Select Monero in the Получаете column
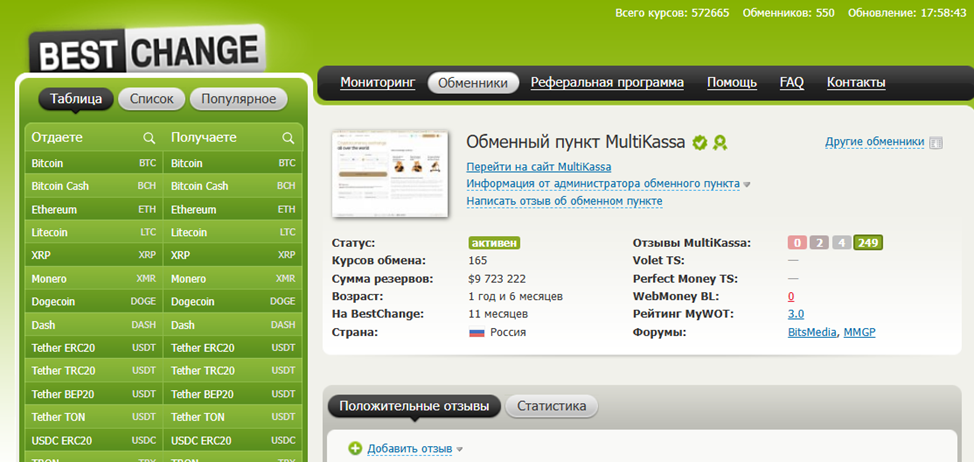This screenshot has height=462, width=974. (x=233, y=279)
